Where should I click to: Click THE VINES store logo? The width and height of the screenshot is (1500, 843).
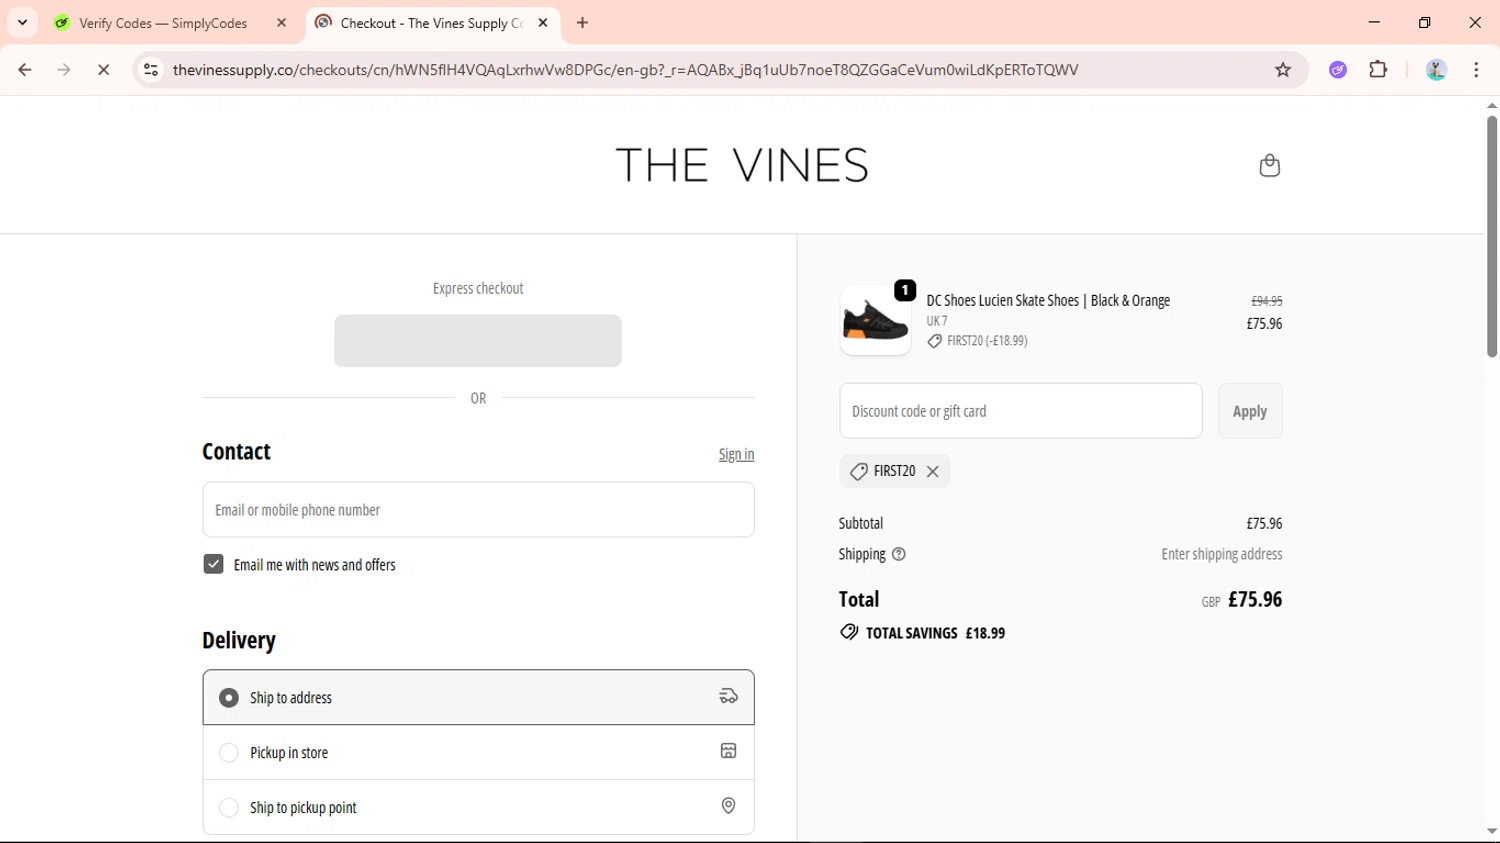pyautogui.click(x=742, y=165)
